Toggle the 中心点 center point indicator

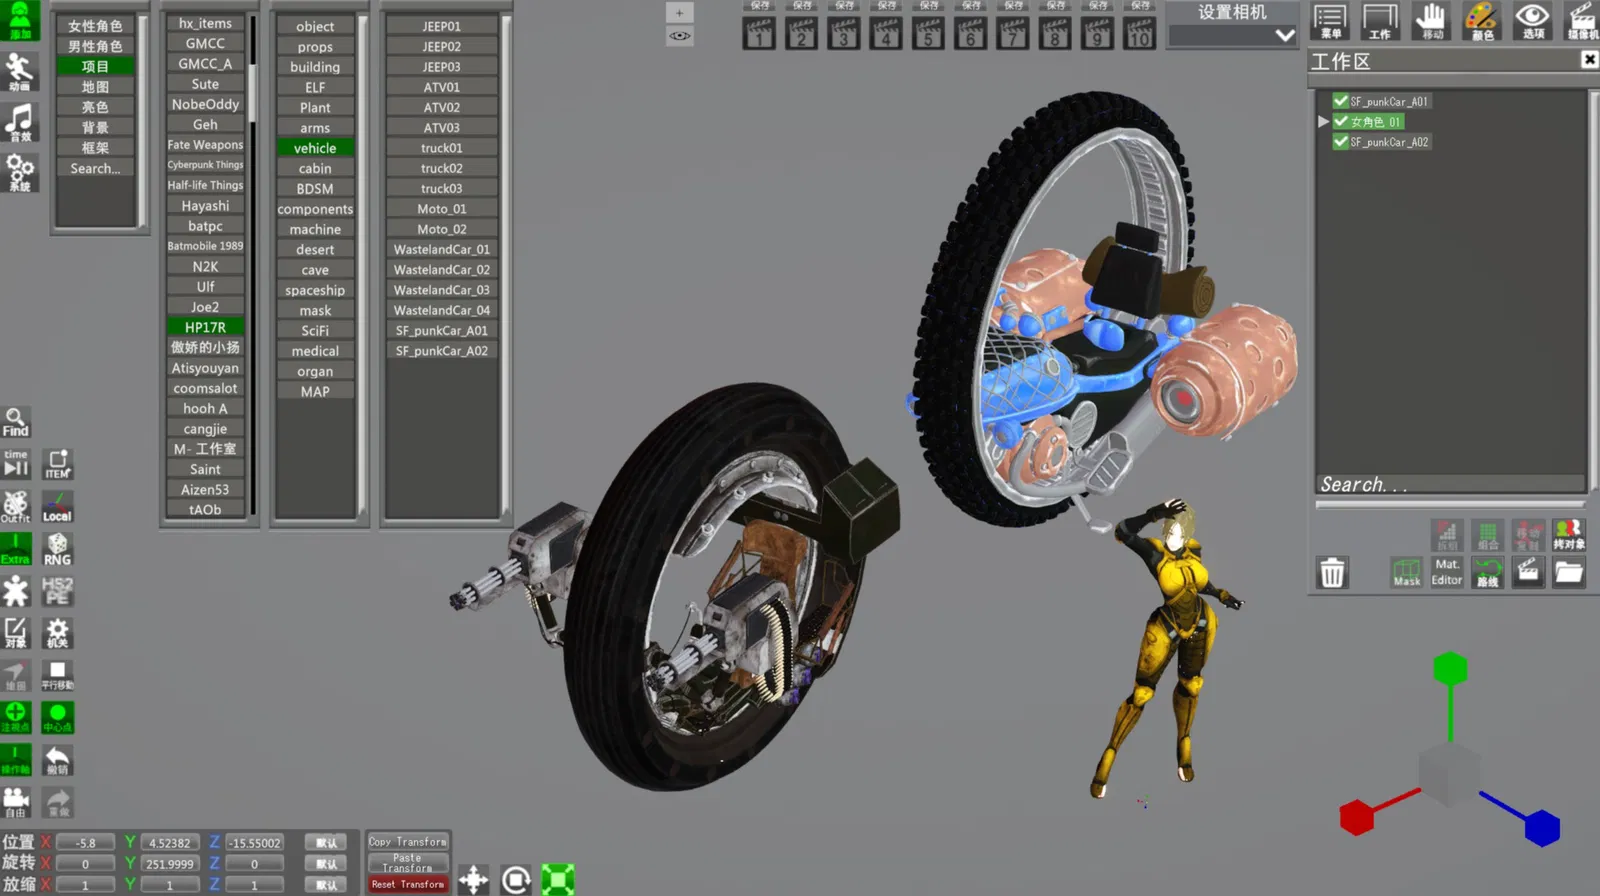tap(57, 718)
